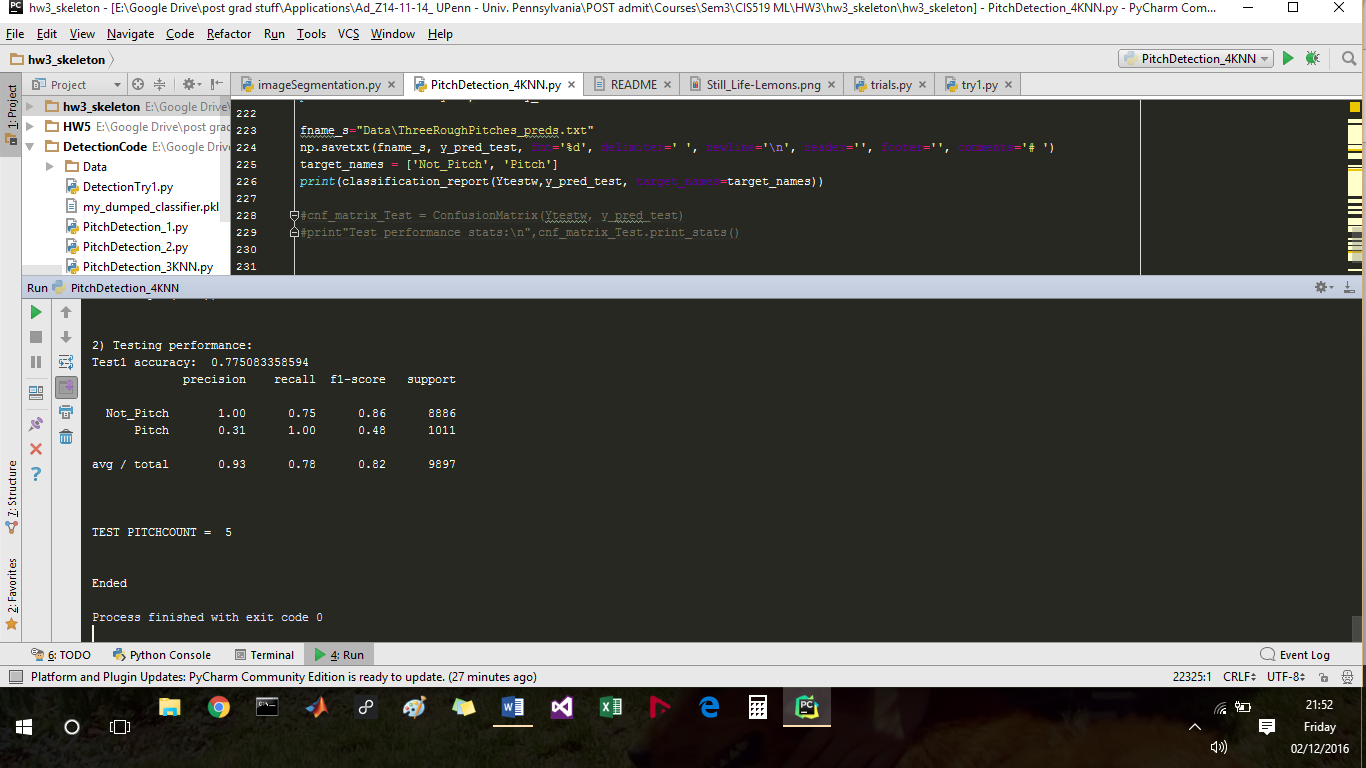
Task: Collapse the DetectionCode folder
Action: point(29,146)
